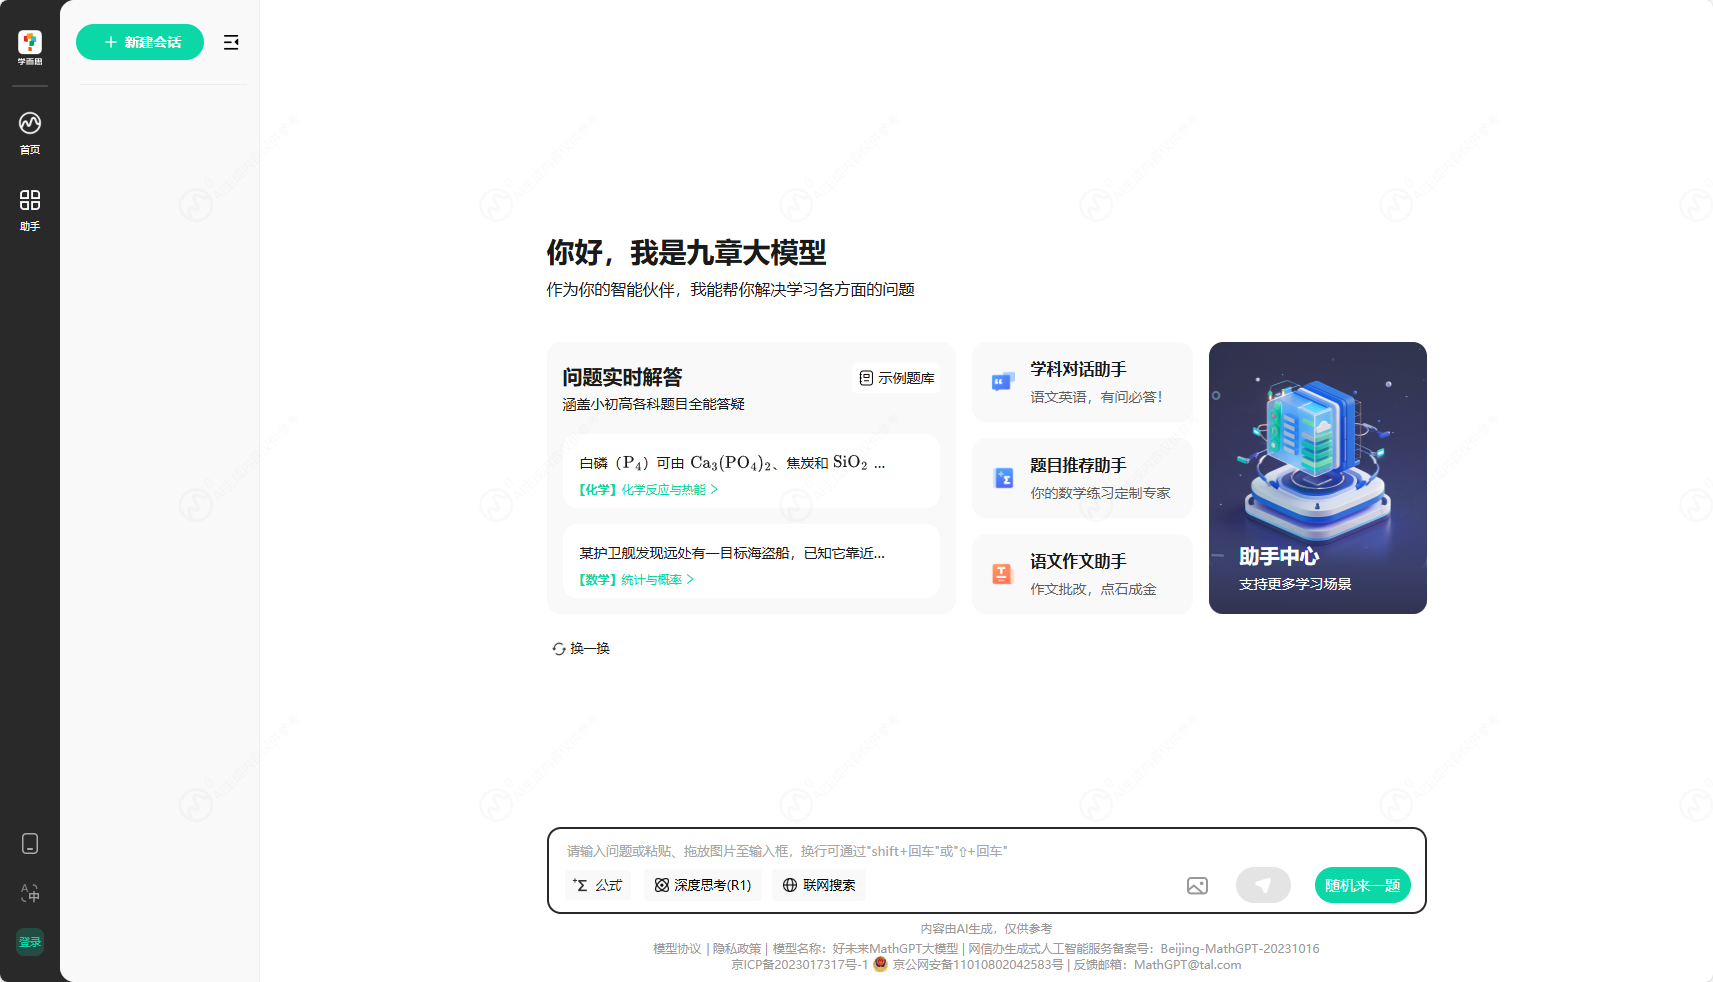Image resolution: width=1713 pixels, height=982 pixels.
Task: Open the 首页 navigation item
Action: pyautogui.click(x=29, y=132)
